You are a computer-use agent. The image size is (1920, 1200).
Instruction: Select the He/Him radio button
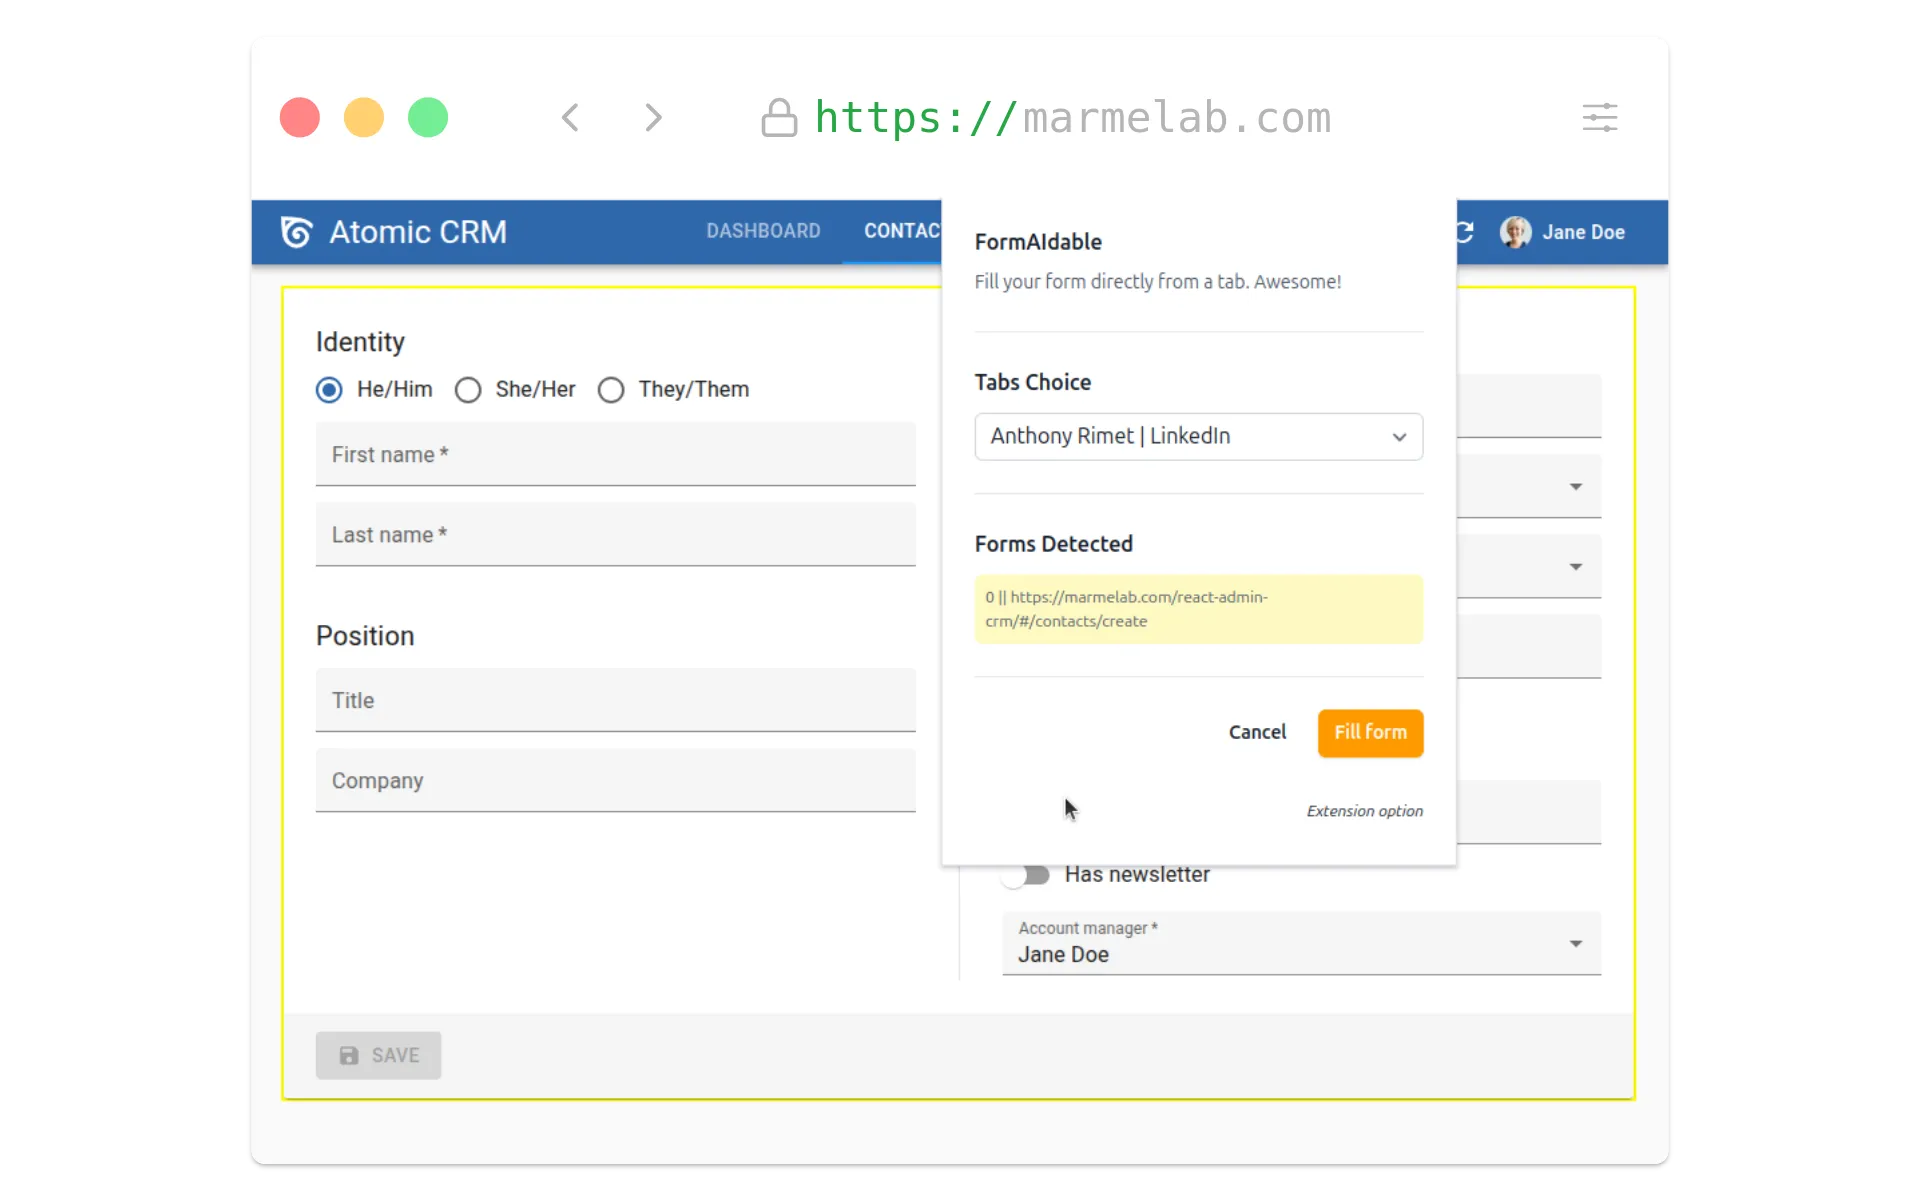click(329, 390)
